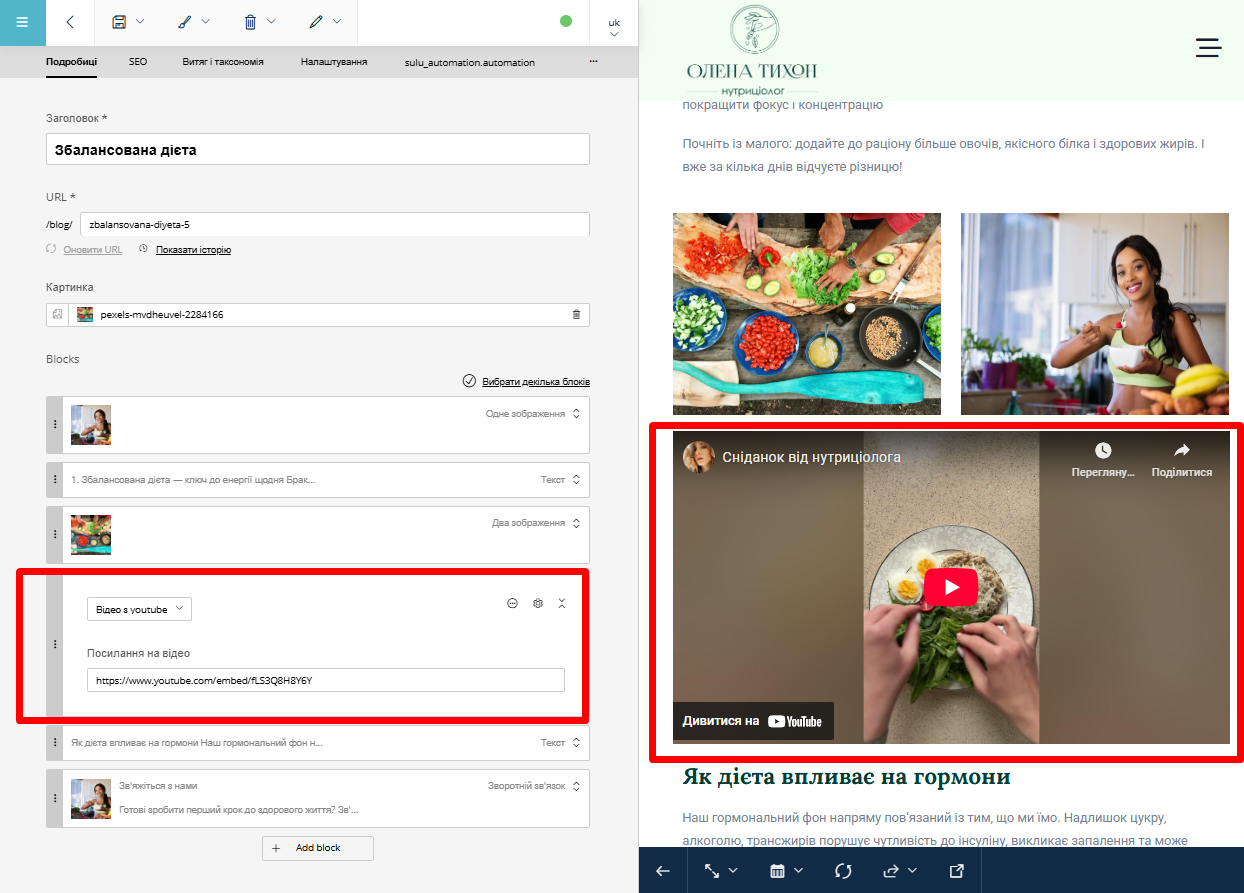Click the Add block button
The image size is (1244, 893).
point(317,848)
